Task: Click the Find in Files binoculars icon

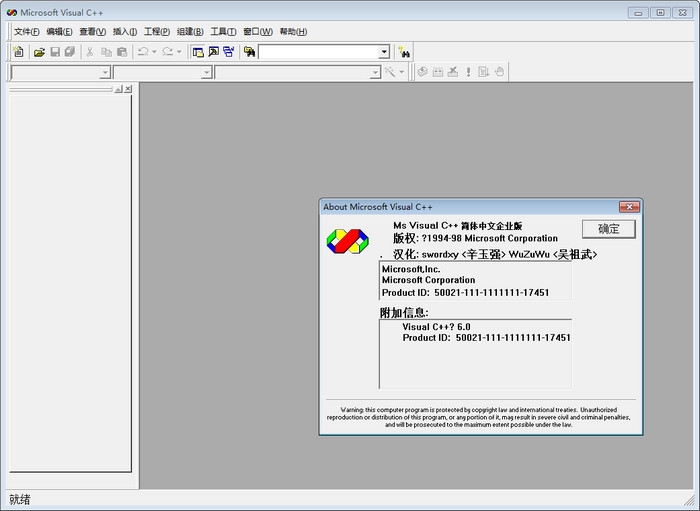Action: coord(249,52)
